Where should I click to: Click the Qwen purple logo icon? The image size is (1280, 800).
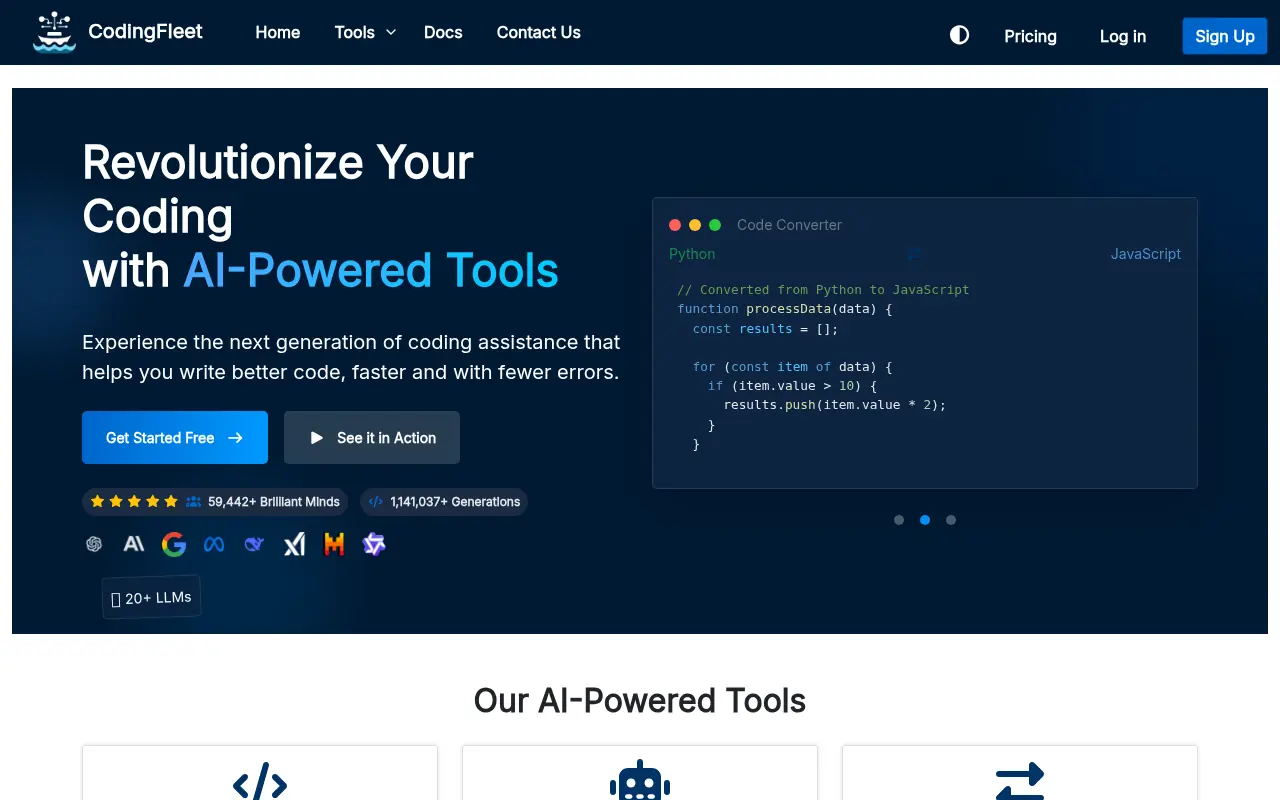[x=374, y=544]
